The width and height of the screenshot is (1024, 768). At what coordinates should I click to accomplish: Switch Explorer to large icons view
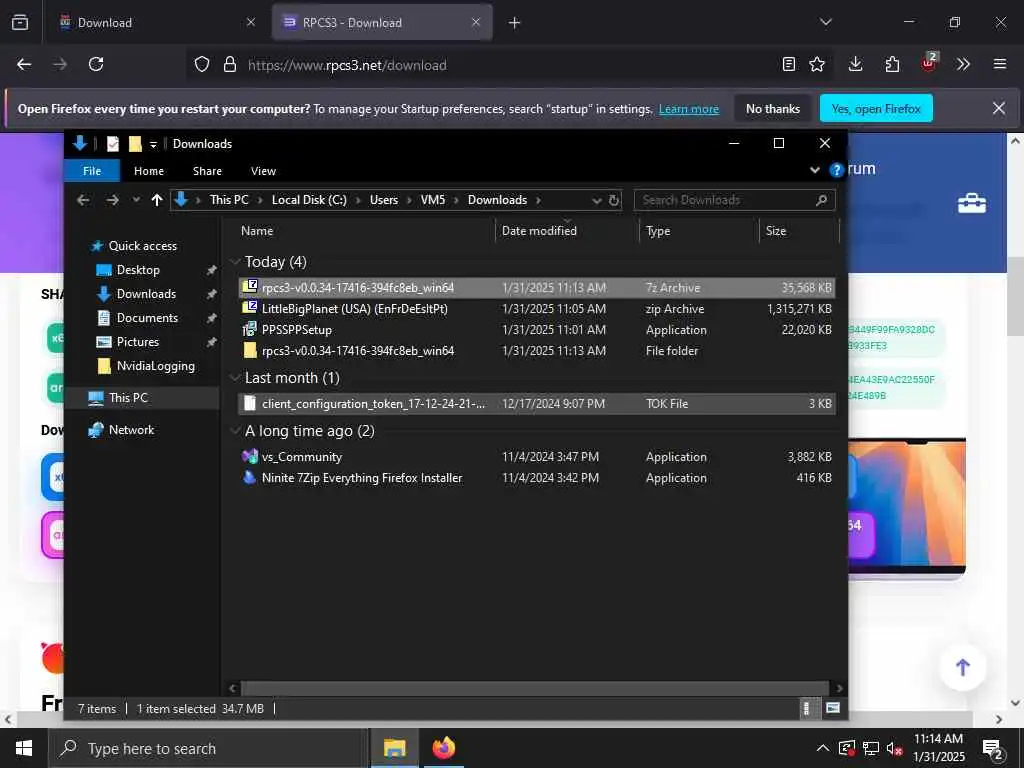tap(833, 708)
